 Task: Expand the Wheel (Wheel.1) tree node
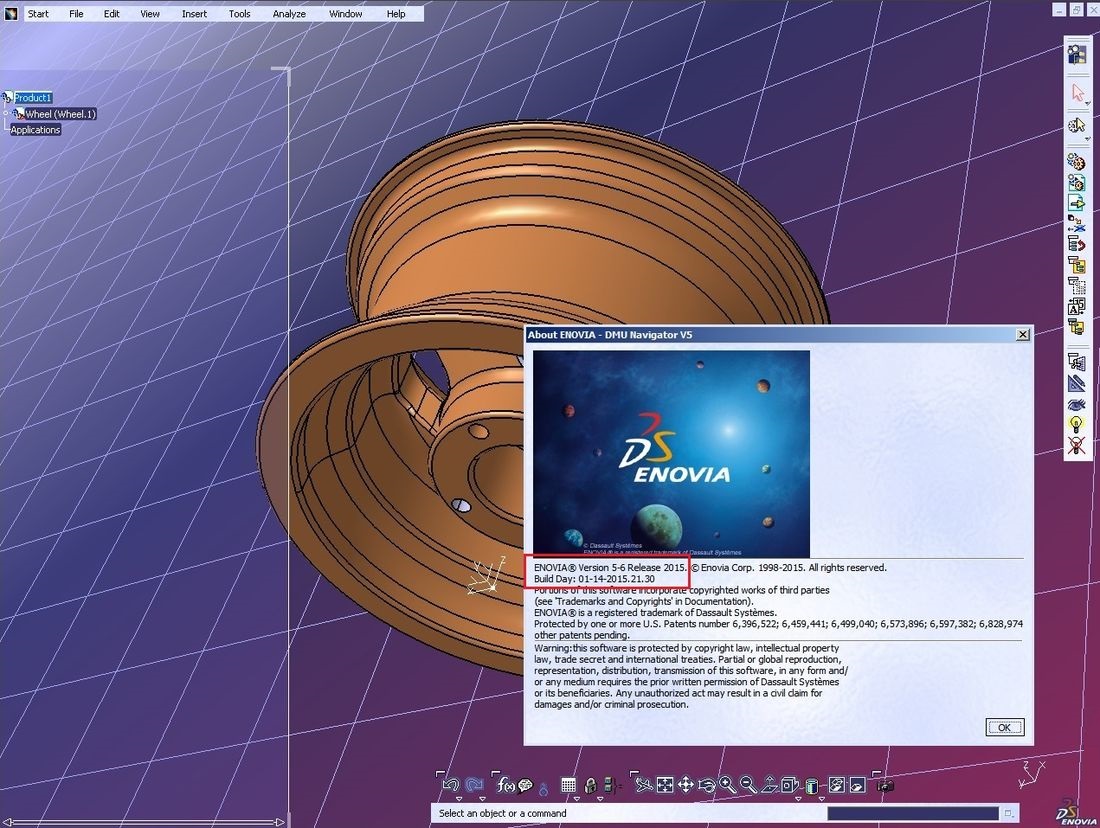[7, 114]
